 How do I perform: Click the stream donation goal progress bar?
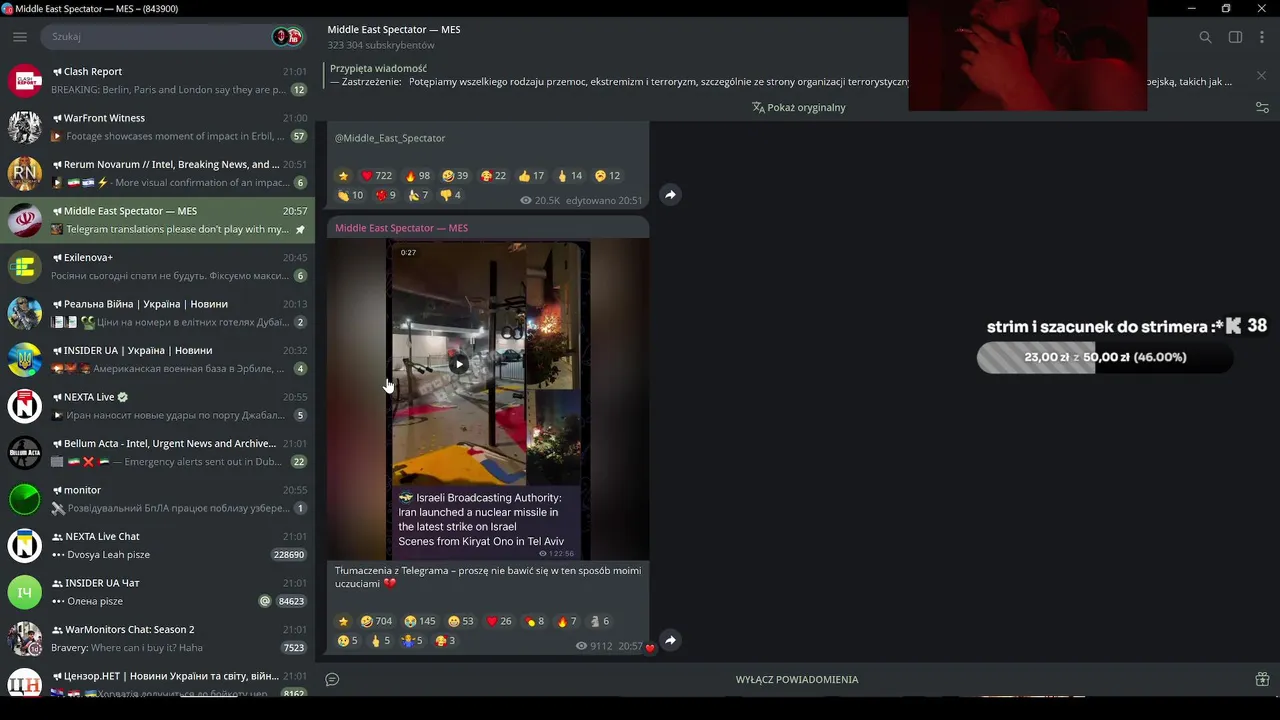(x=1105, y=357)
